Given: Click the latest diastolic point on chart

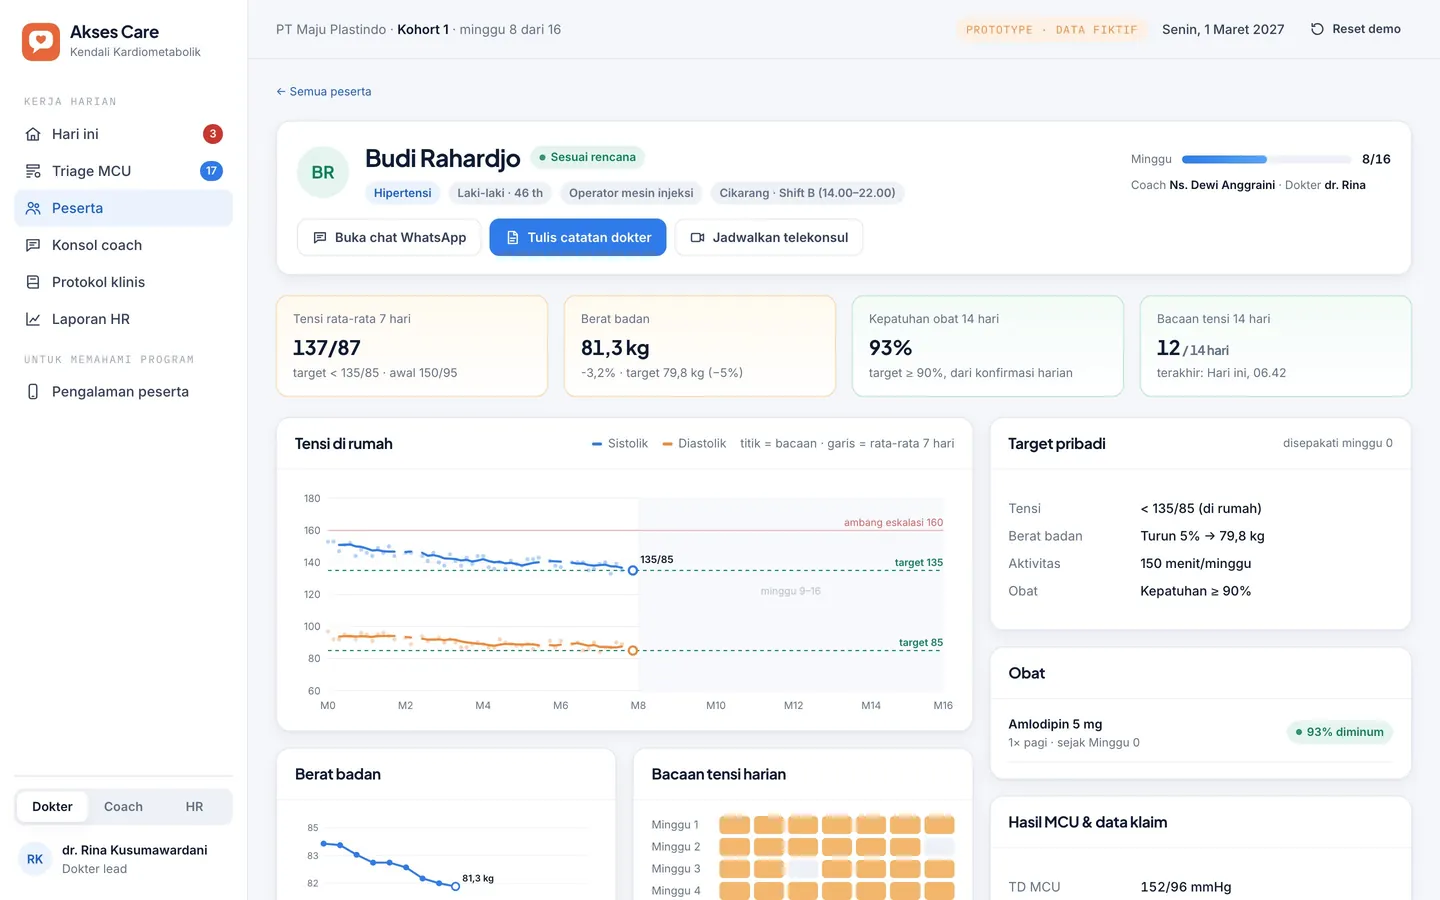Looking at the screenshot, I should click(633, 650).
